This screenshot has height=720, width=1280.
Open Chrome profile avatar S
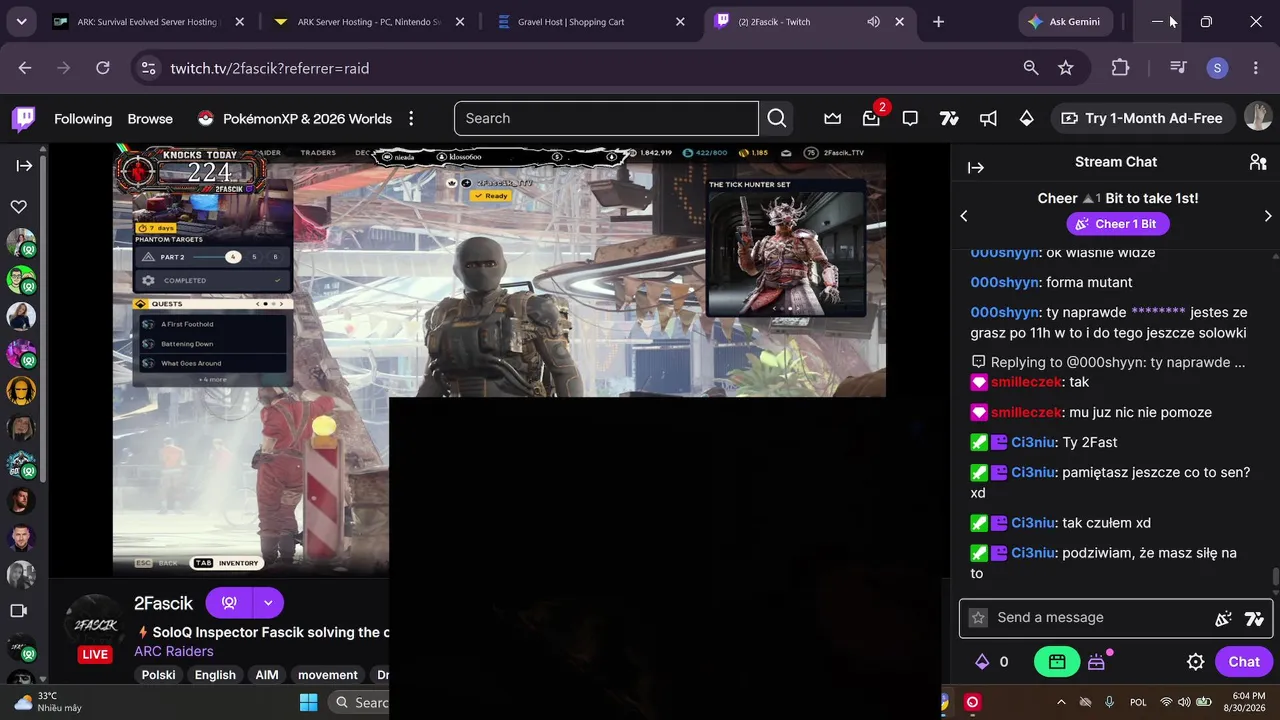click(x=1217, y=68)
